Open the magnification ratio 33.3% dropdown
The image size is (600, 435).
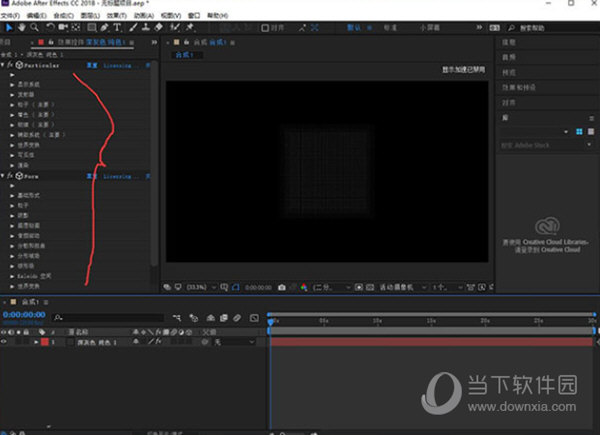click(201, 287)
